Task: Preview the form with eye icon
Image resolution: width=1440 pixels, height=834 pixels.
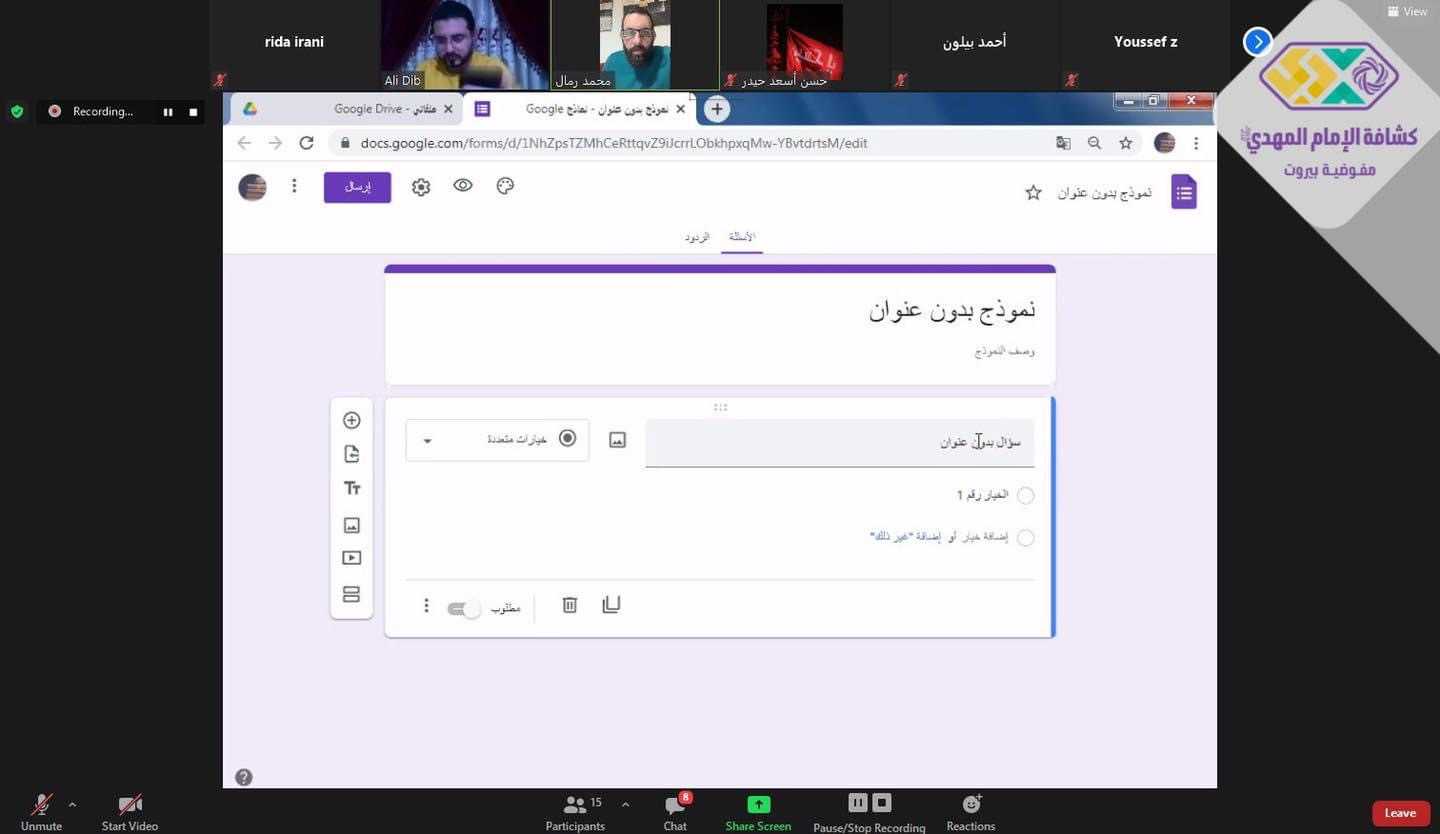Action: pos(462,186)
